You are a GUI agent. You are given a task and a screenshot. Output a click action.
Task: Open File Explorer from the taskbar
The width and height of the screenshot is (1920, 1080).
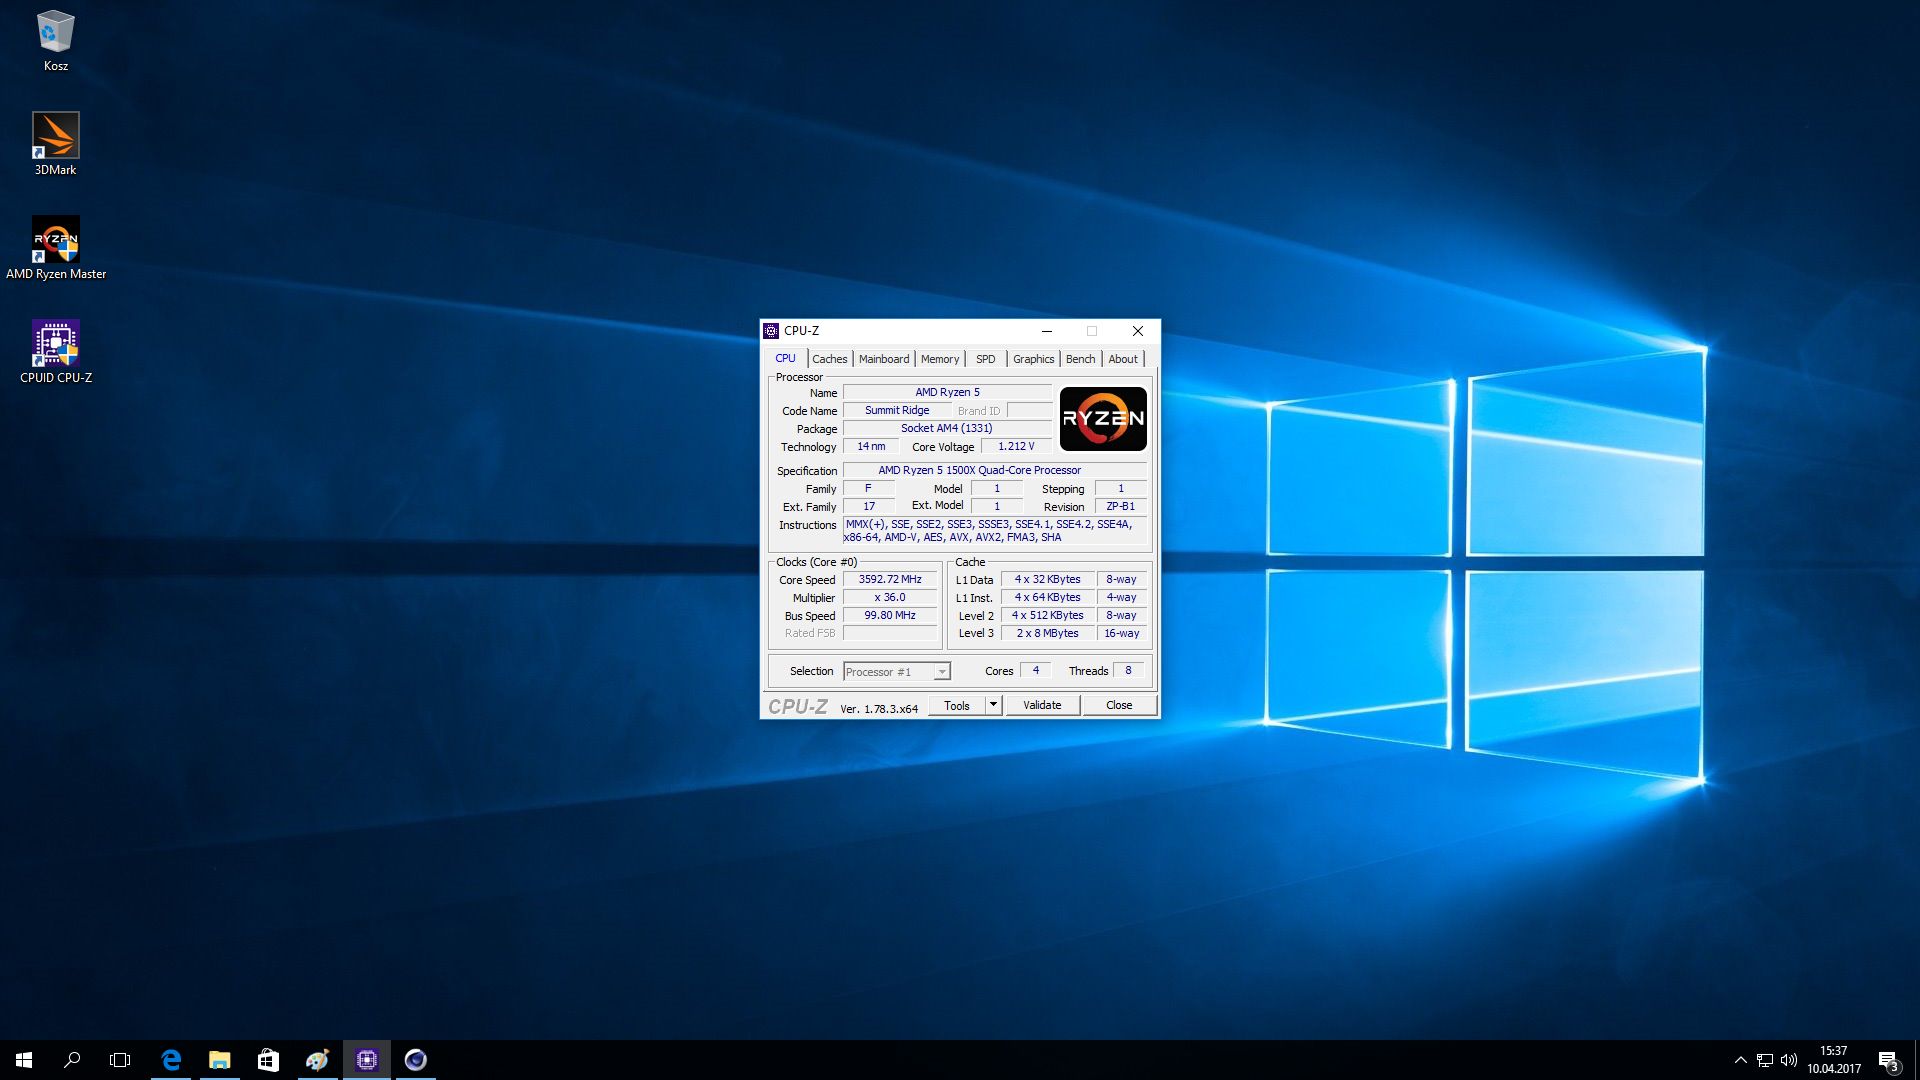(219, 1060)
